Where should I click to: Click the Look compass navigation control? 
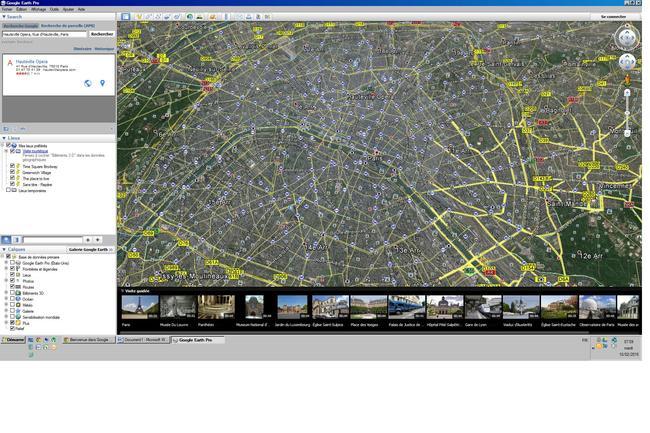[x=627, y=38]
